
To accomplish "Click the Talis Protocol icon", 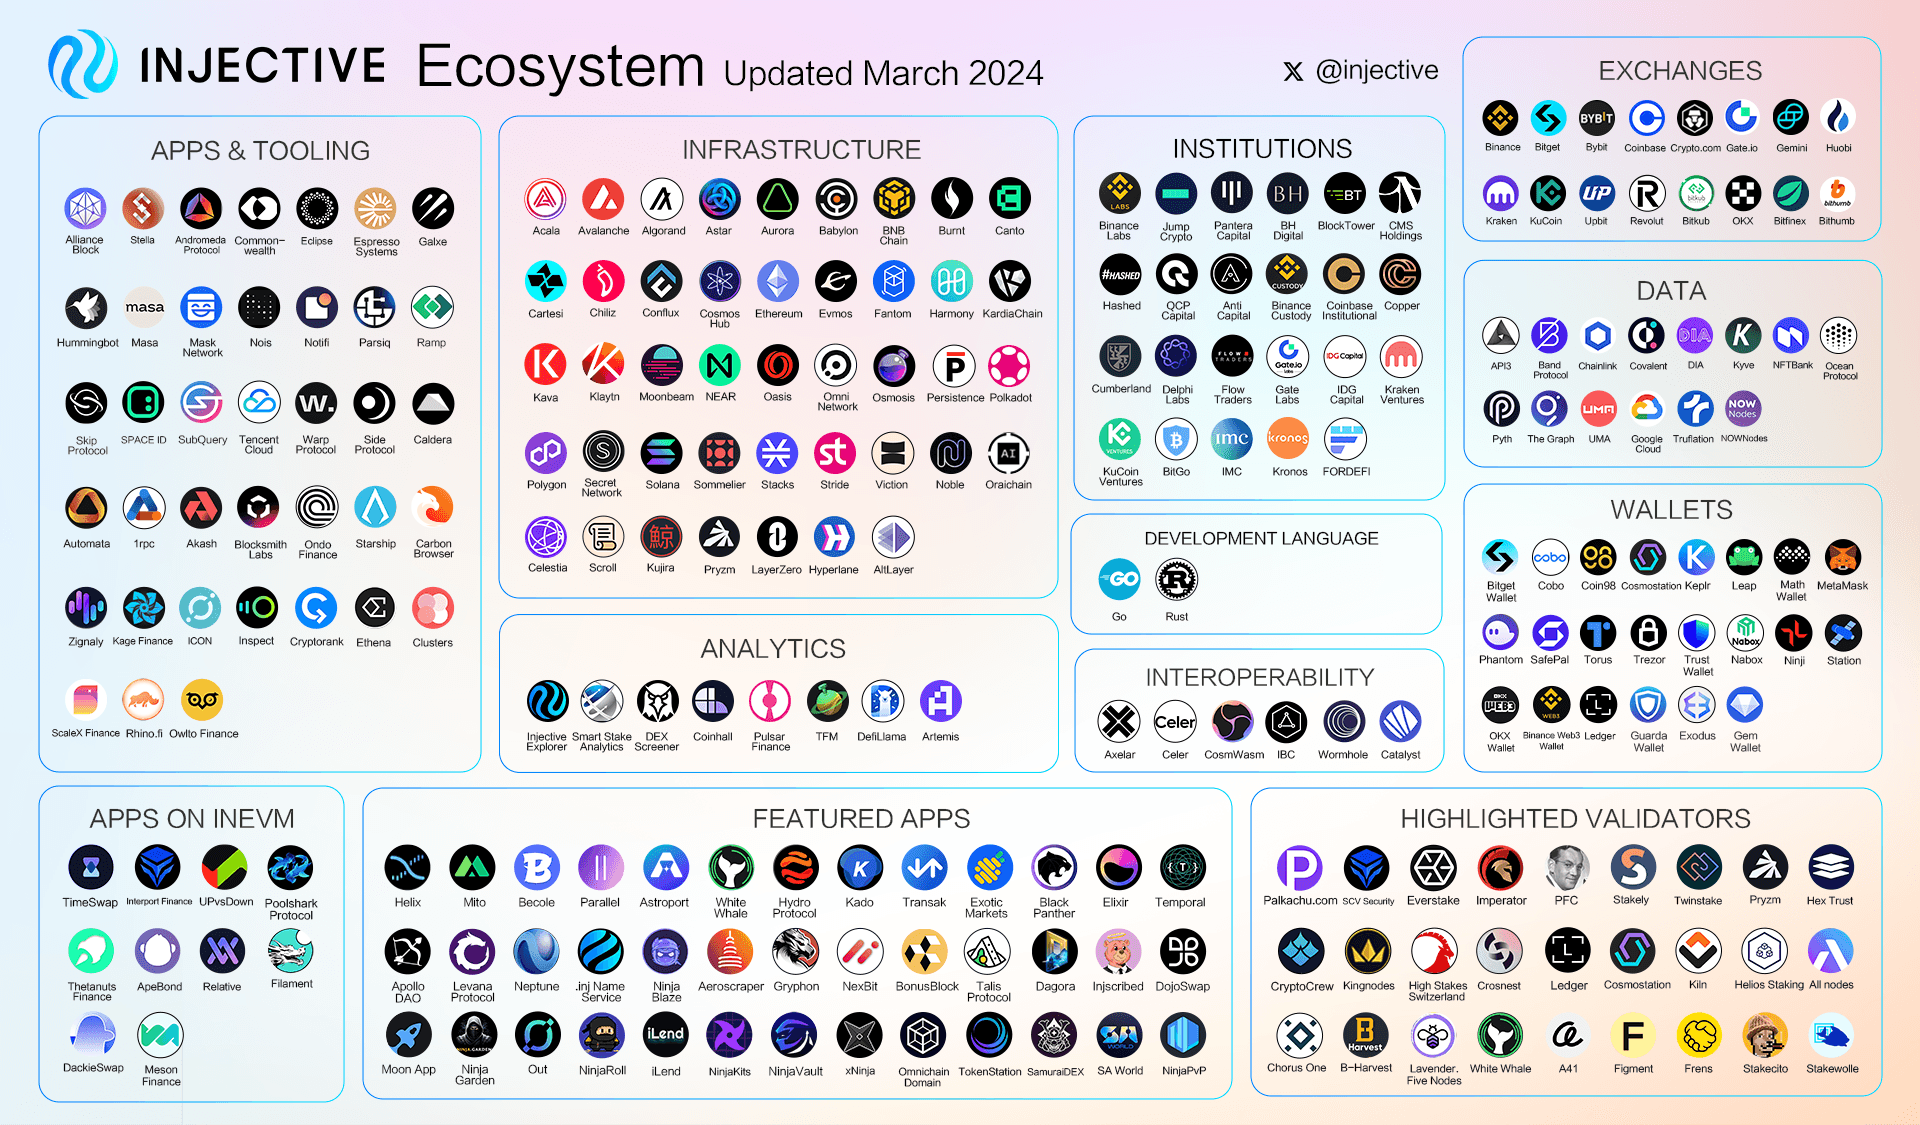I will [x=987, y=952].
